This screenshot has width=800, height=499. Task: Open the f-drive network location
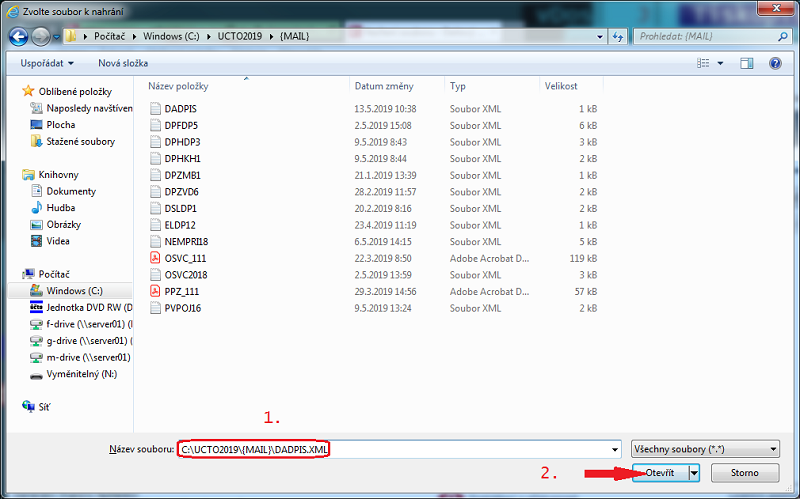click(x=89, y=324)
